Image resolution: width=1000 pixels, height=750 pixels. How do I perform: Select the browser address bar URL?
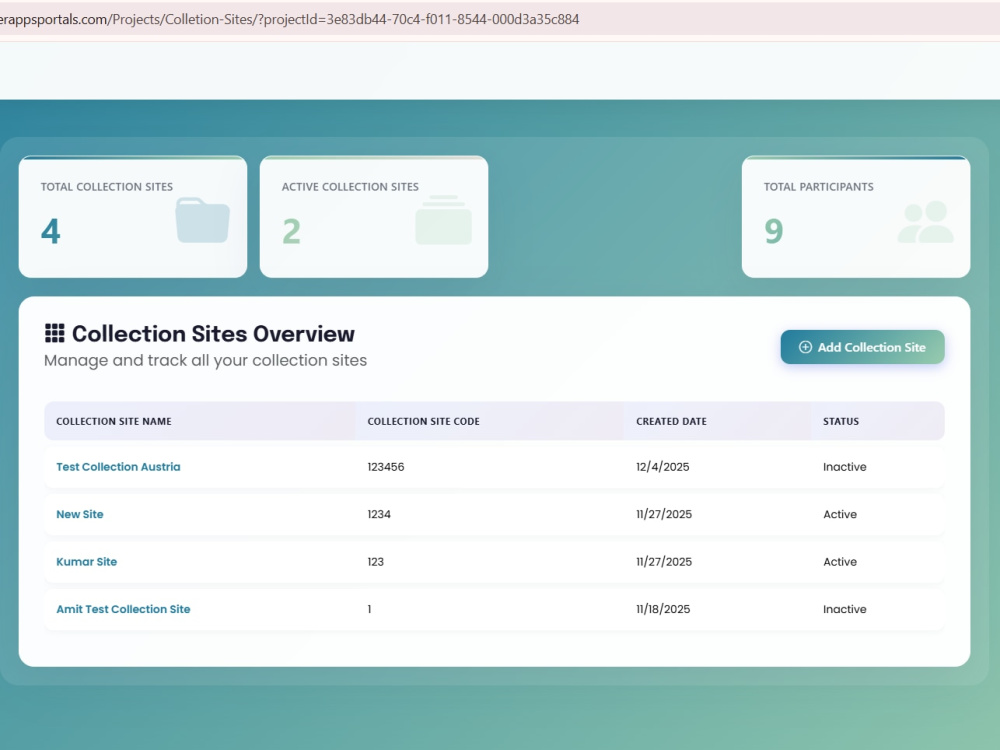290,19
